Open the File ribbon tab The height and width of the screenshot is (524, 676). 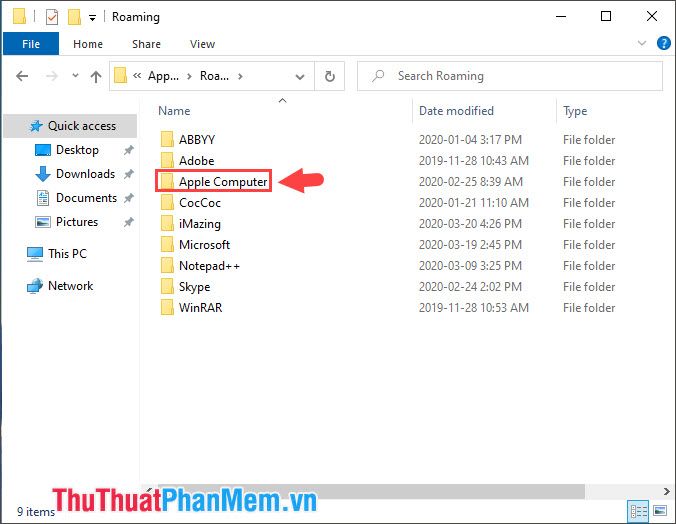point(31,44)
